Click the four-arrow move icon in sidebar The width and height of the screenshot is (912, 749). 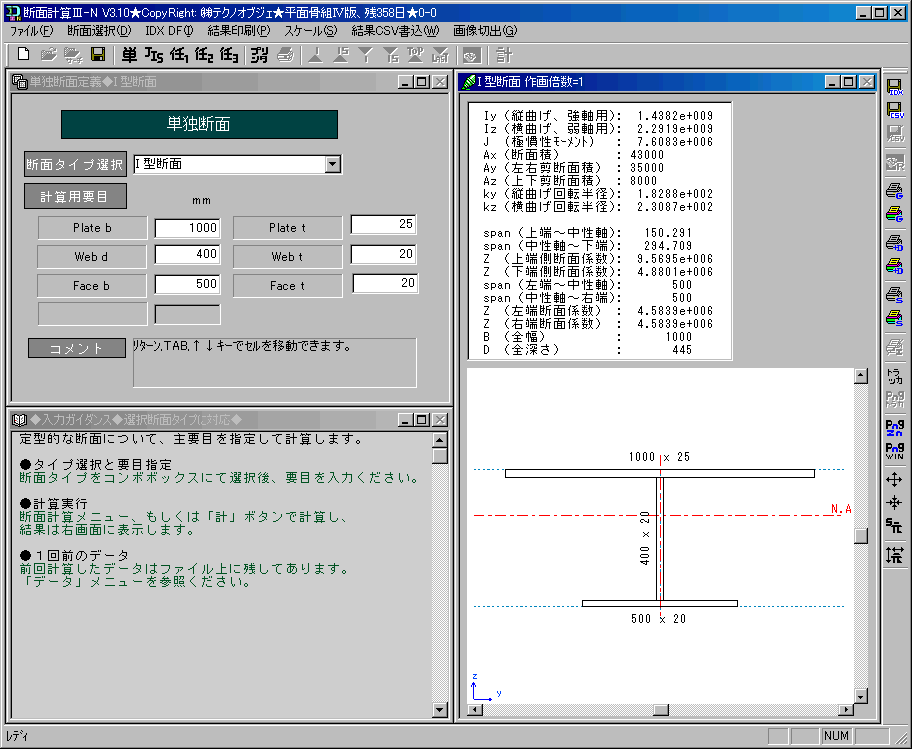[x=896, y=478]
